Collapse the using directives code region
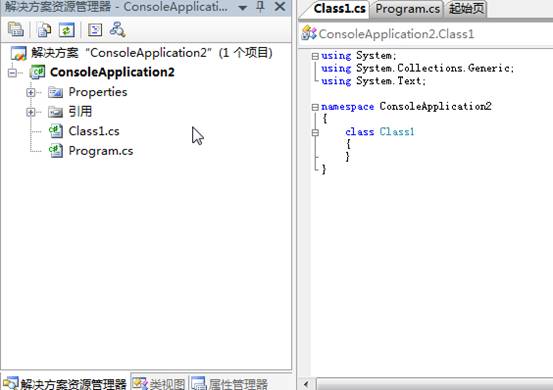This screenshot has height=390, width=553. click(x=315, y=56)
